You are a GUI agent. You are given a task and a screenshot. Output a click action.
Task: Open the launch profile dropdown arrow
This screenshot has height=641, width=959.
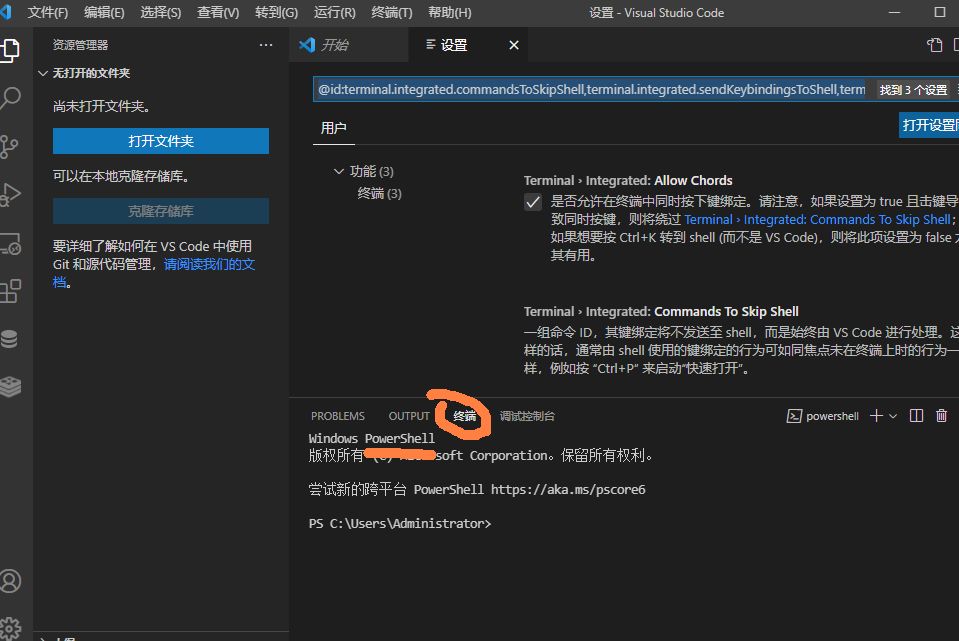click(x=893, y=416)
